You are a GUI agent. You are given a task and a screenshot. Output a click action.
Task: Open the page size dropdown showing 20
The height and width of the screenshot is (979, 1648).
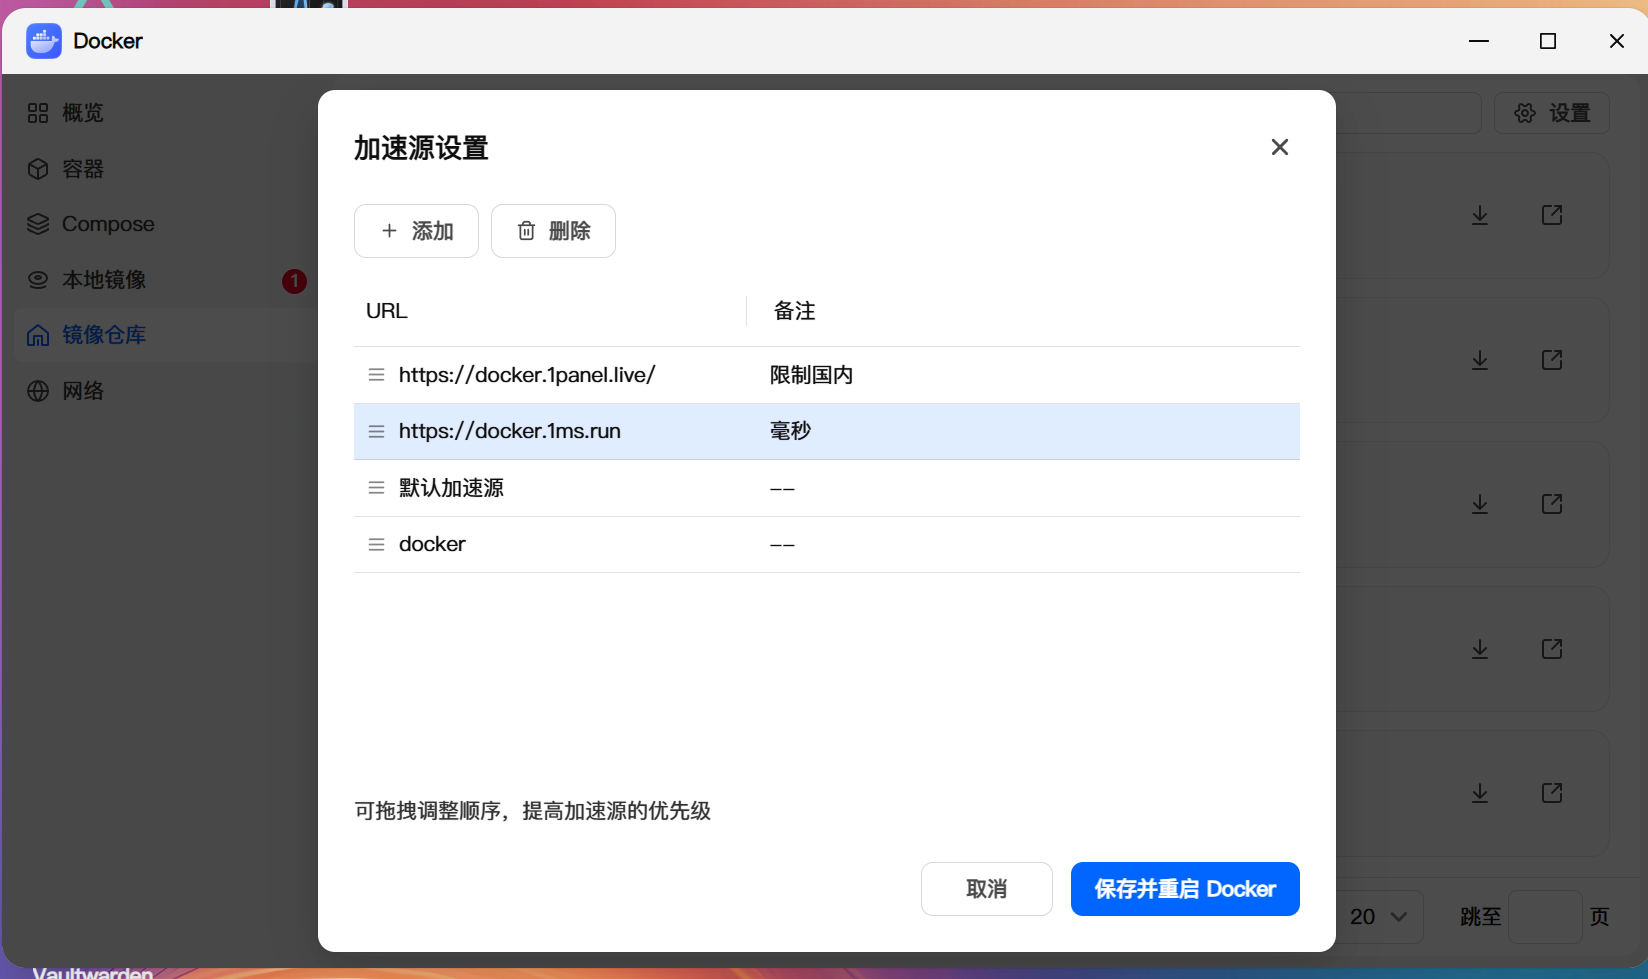tap(1380, 917)
